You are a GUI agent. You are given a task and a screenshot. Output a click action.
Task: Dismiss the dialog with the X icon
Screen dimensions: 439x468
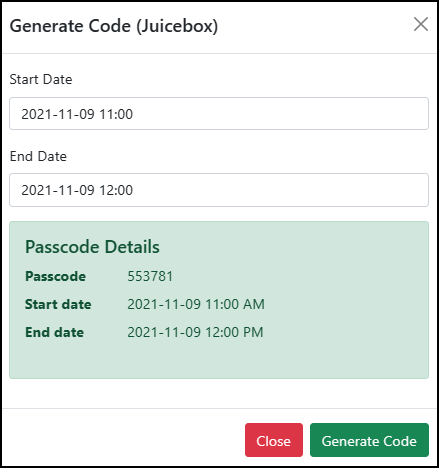tap(421, 24)
